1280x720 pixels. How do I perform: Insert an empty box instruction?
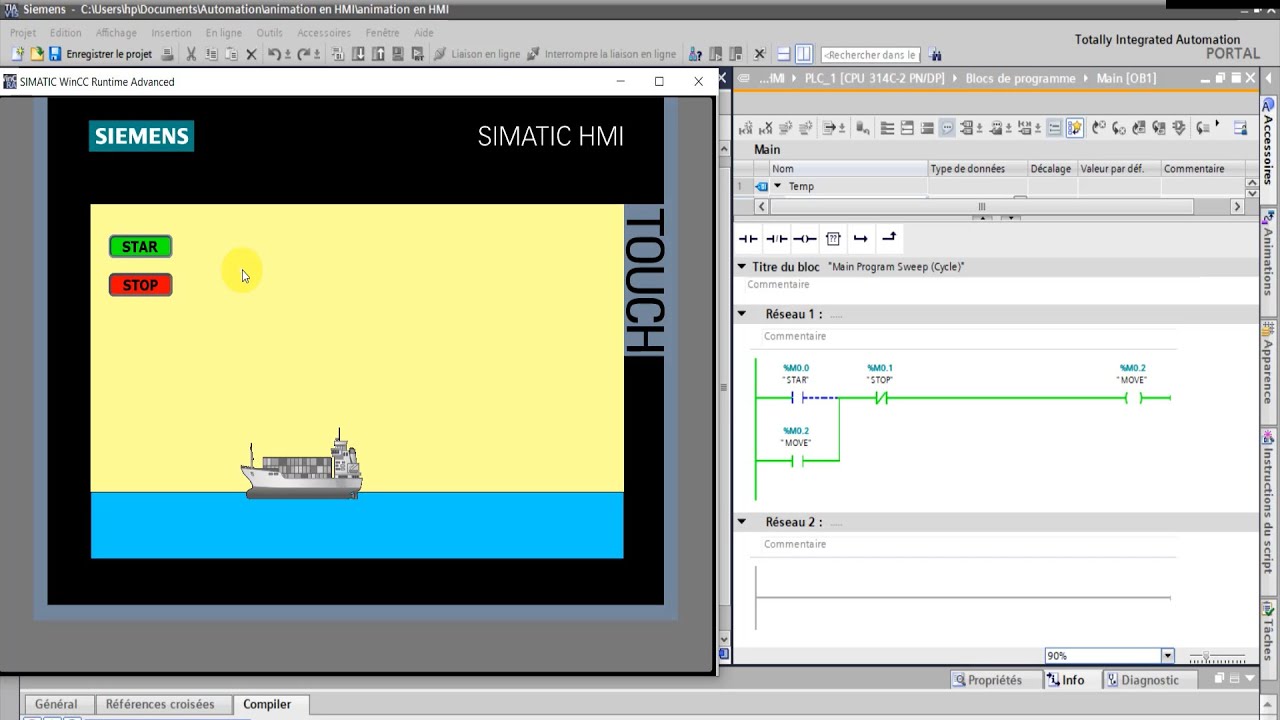click(833, 239)
